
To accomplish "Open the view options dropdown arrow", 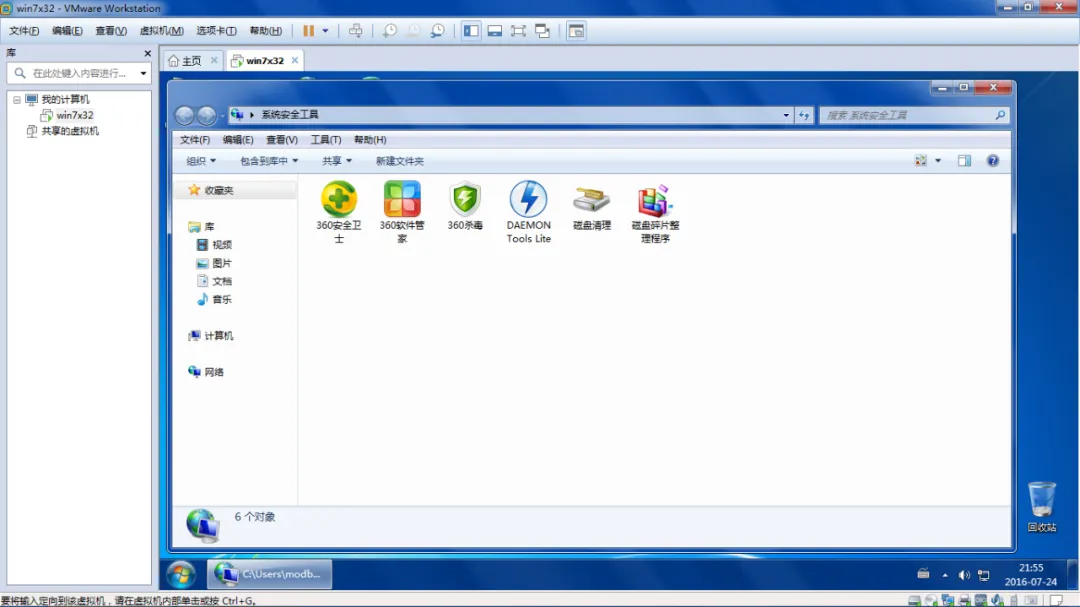I will click(938, 161).
